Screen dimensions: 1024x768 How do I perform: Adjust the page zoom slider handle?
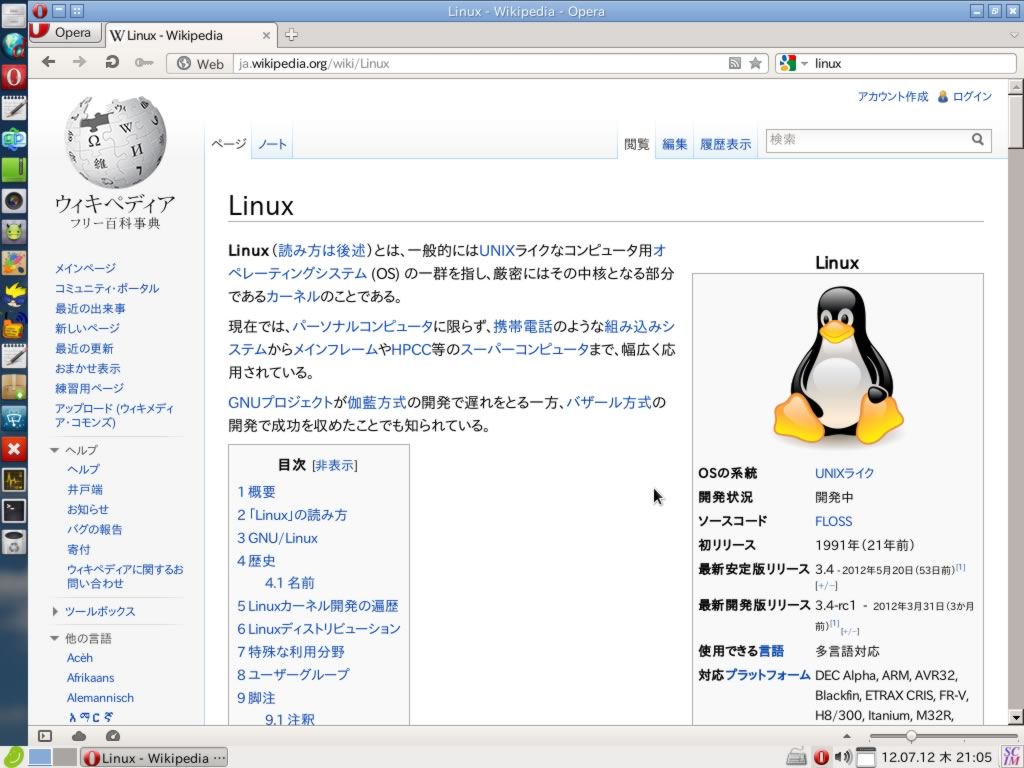[910, 736]
